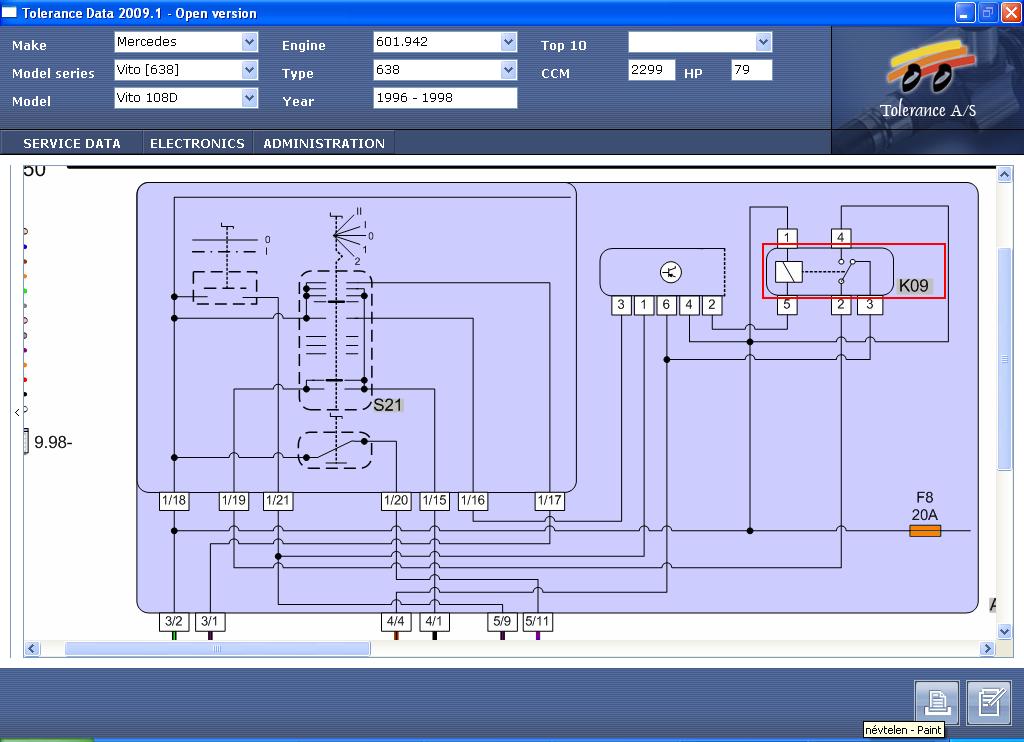
Task: Click the K09 relay label
Action: tap(913, 285)
